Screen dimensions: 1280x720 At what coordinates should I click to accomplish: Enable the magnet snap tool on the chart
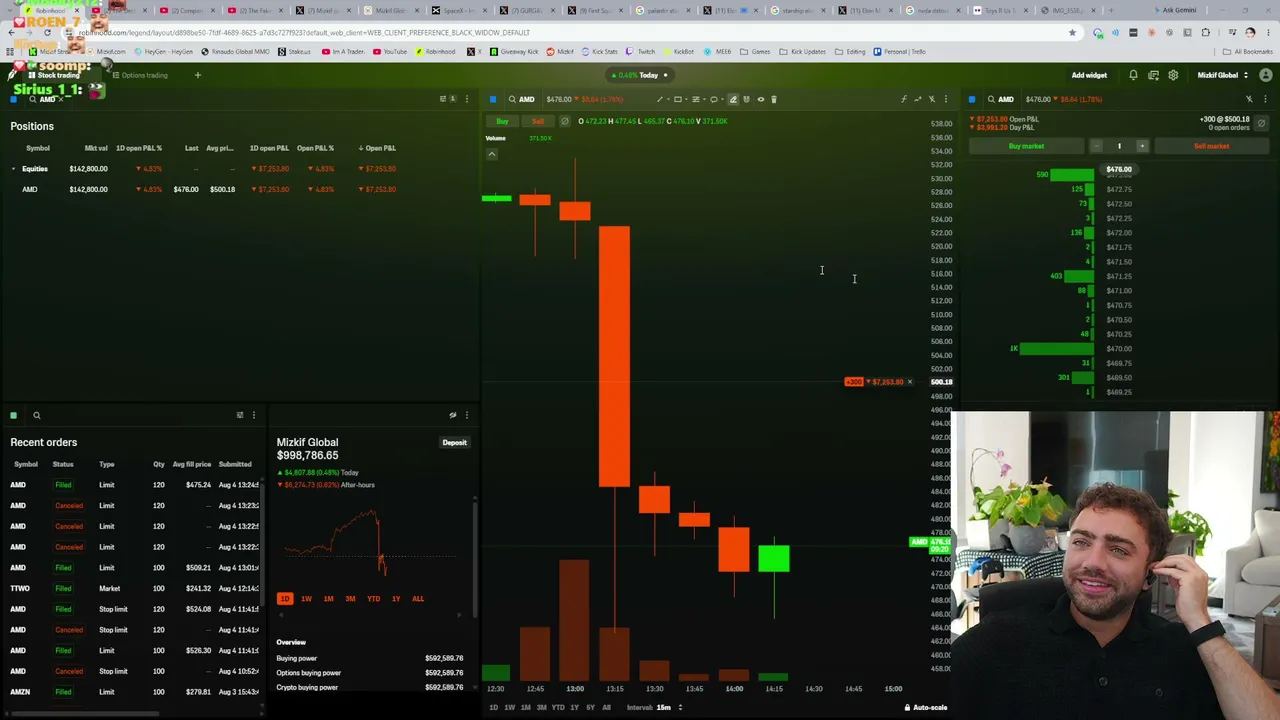tap(746, 99)
